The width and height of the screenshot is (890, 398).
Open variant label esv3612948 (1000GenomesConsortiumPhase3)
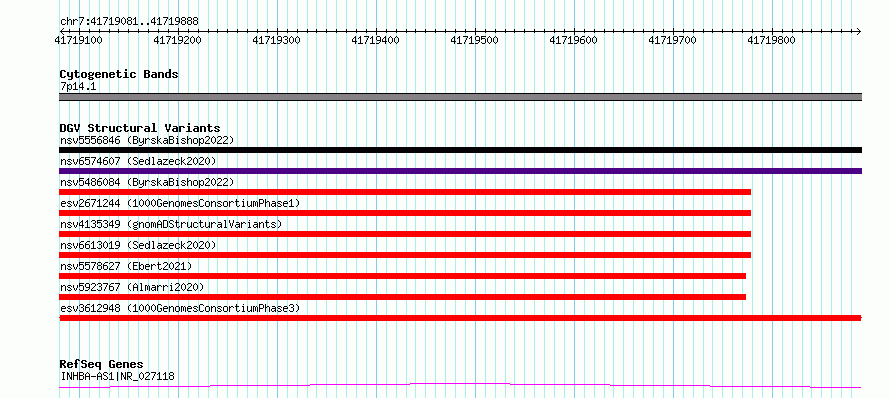tap(180, 308)
